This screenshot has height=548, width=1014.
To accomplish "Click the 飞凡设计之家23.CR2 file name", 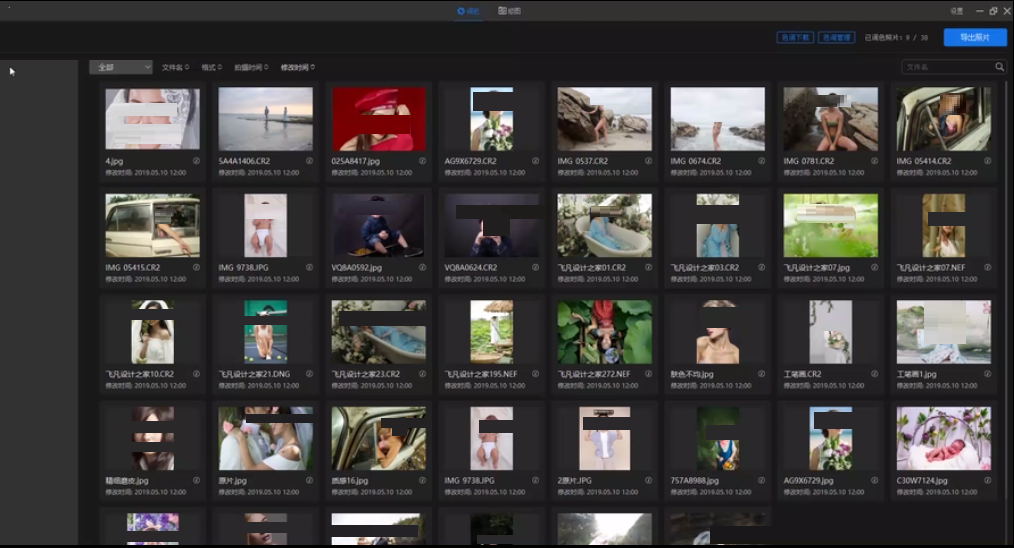I will point(365,374).
